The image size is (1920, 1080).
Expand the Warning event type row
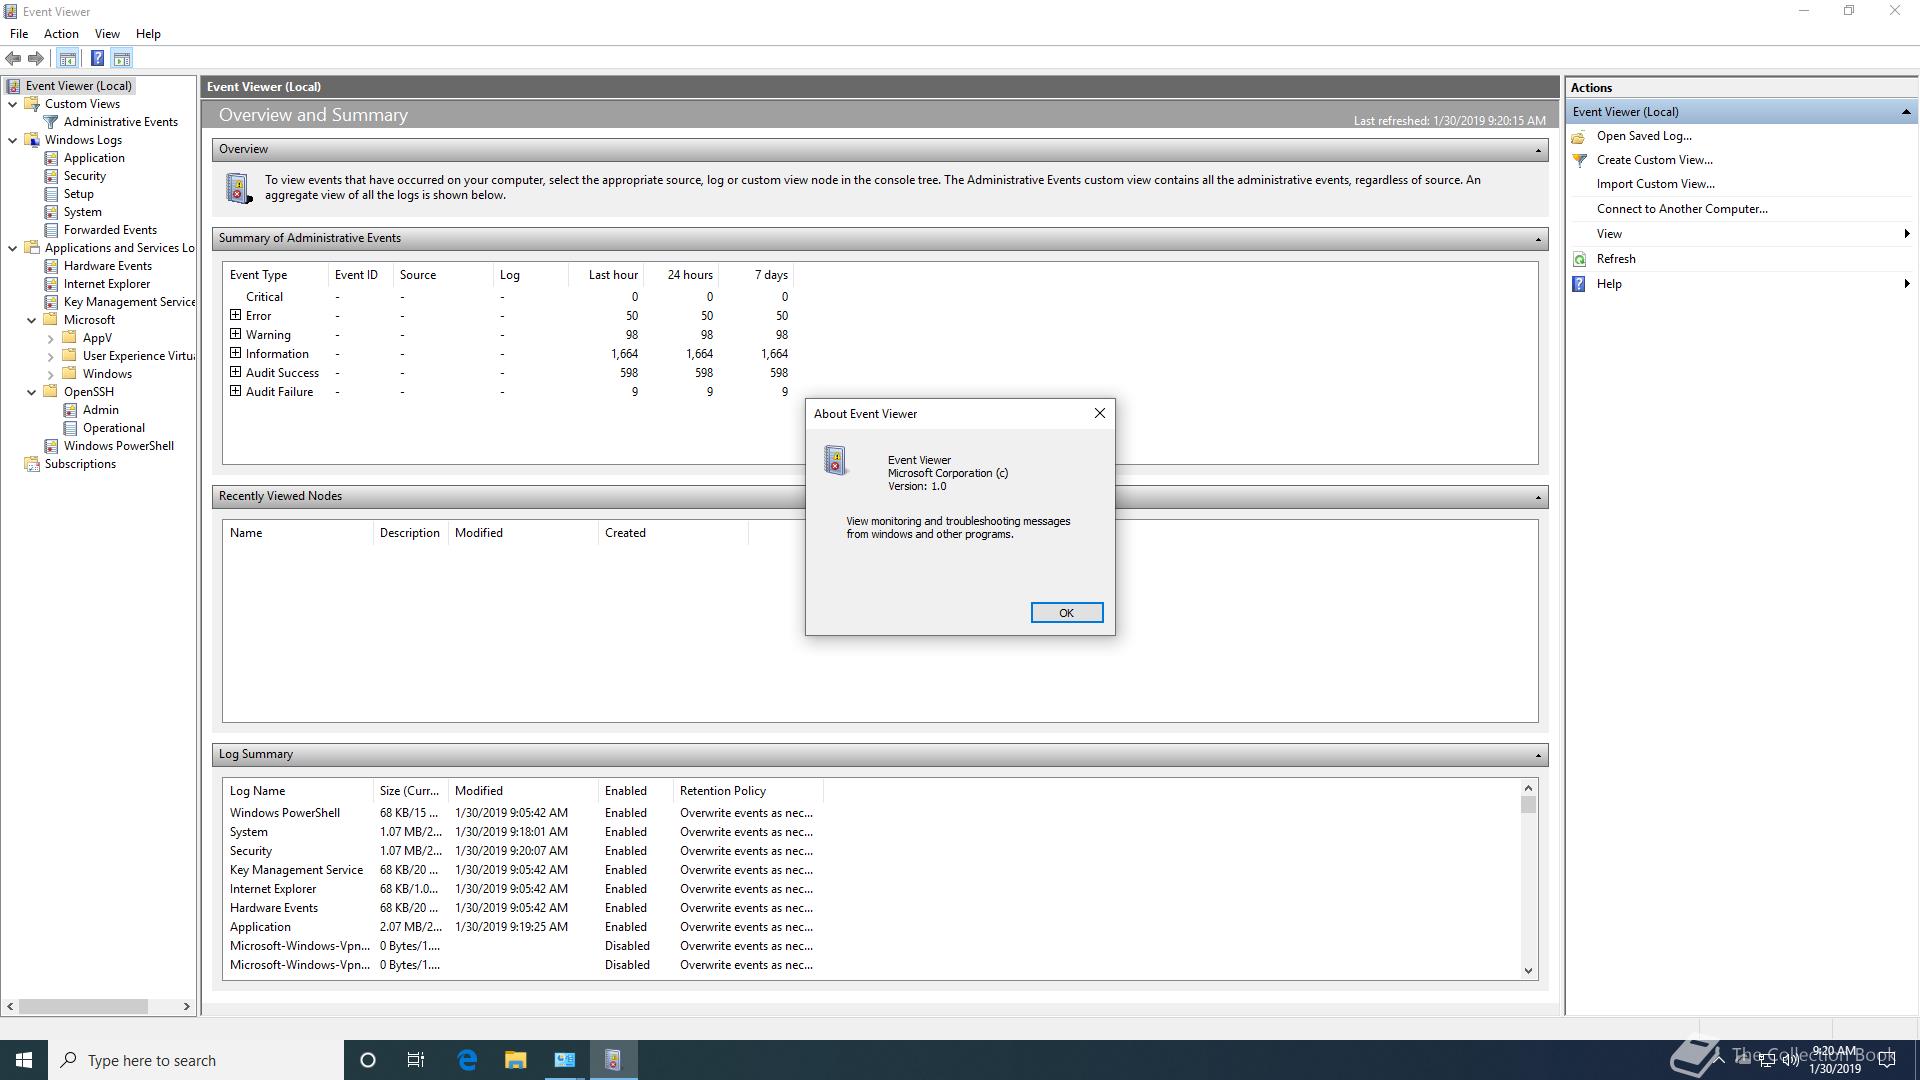(236, 334)
